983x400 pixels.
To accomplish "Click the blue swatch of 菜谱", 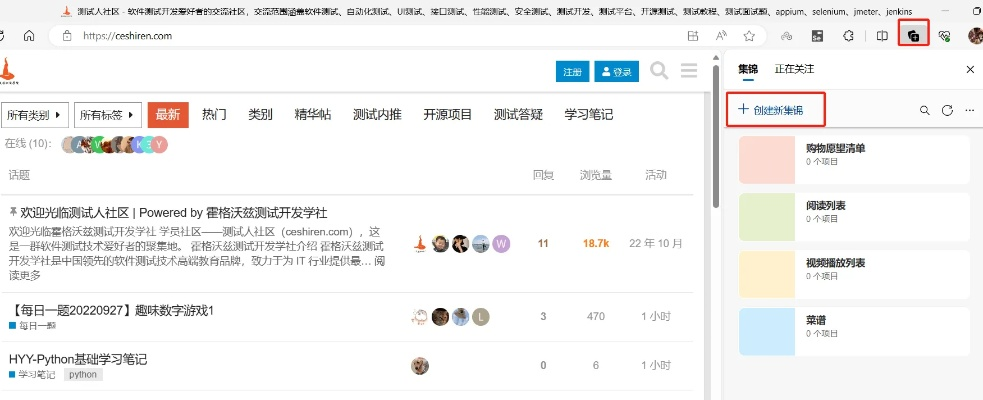I will coord(767,332).
